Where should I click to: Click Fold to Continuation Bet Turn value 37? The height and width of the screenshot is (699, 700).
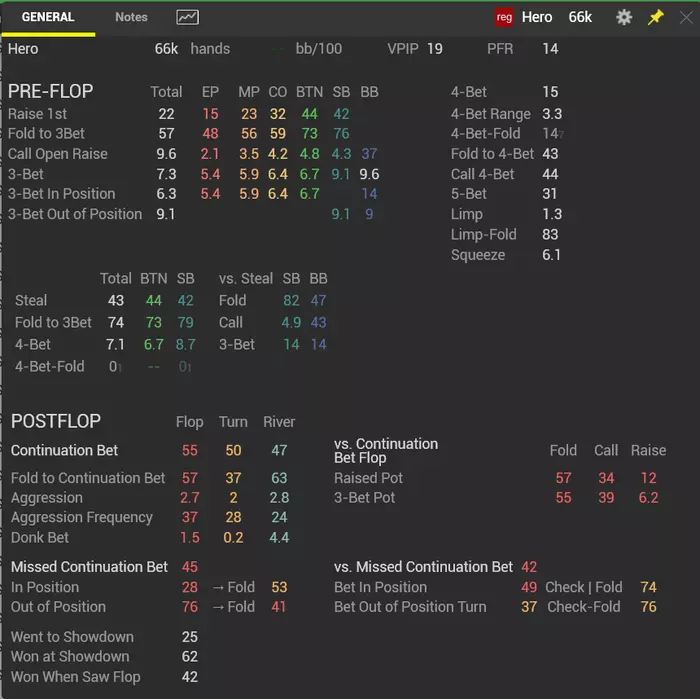click(233, 478)
